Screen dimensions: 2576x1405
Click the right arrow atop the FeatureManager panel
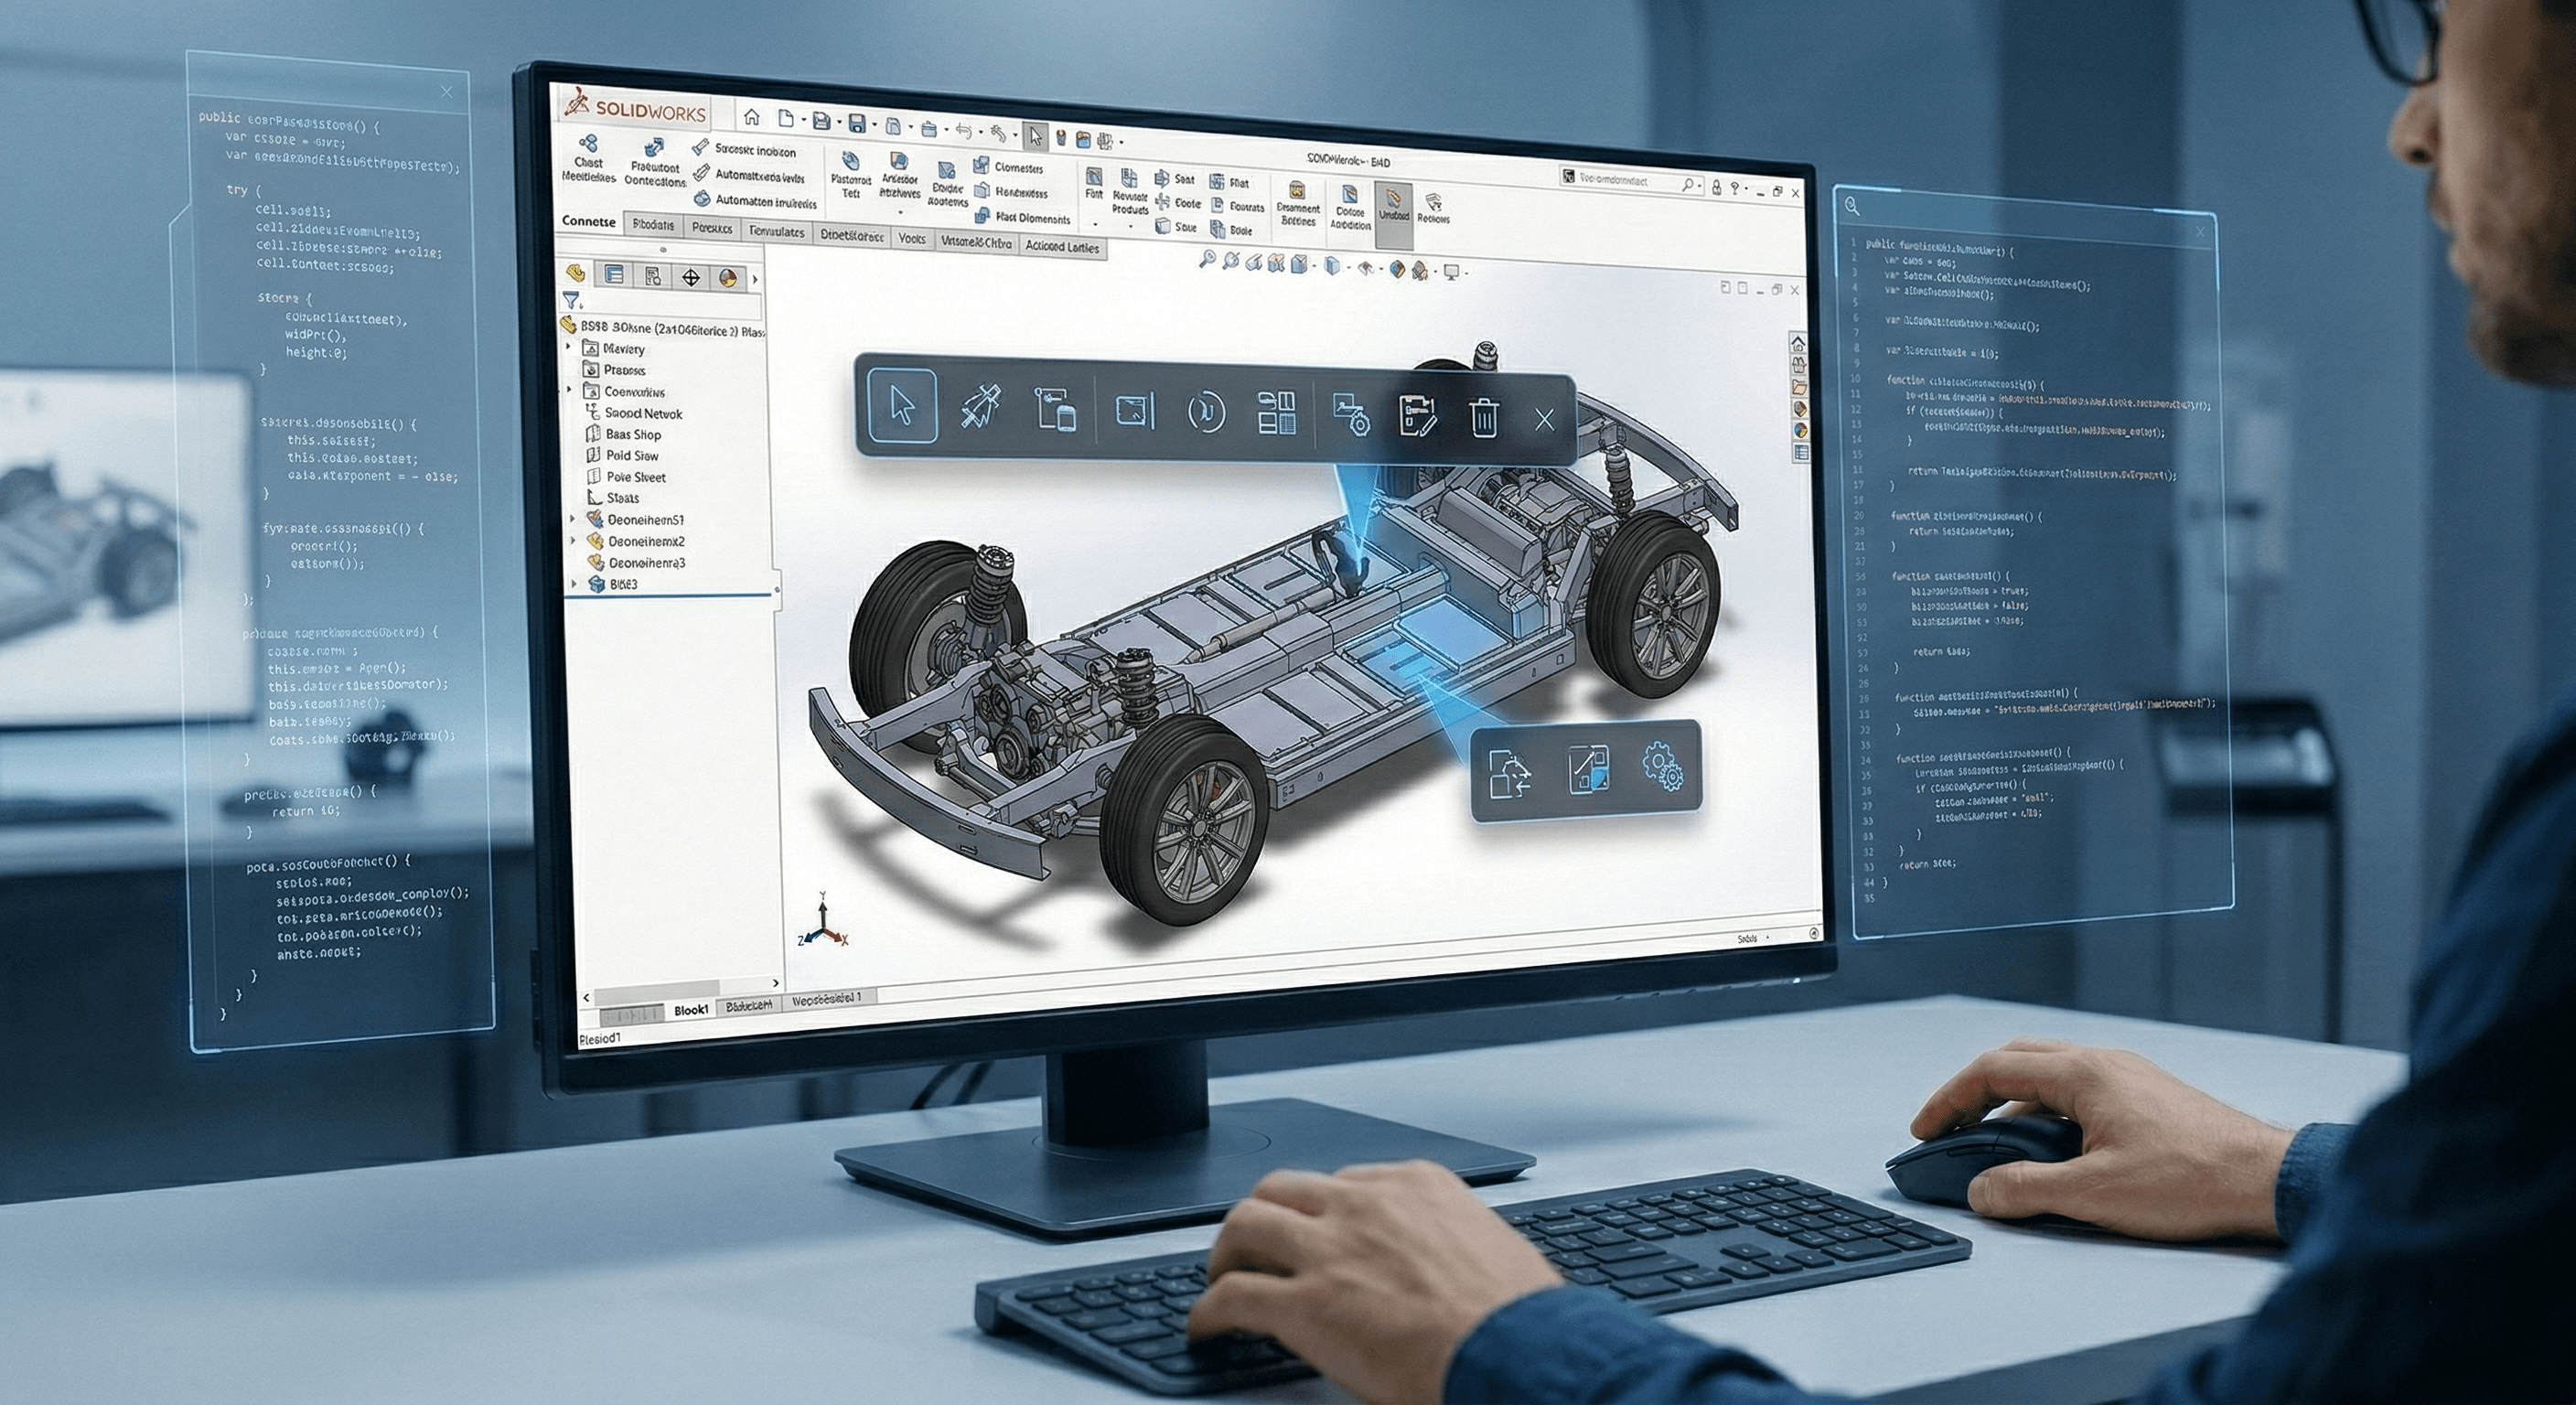(x=756, y=280)
